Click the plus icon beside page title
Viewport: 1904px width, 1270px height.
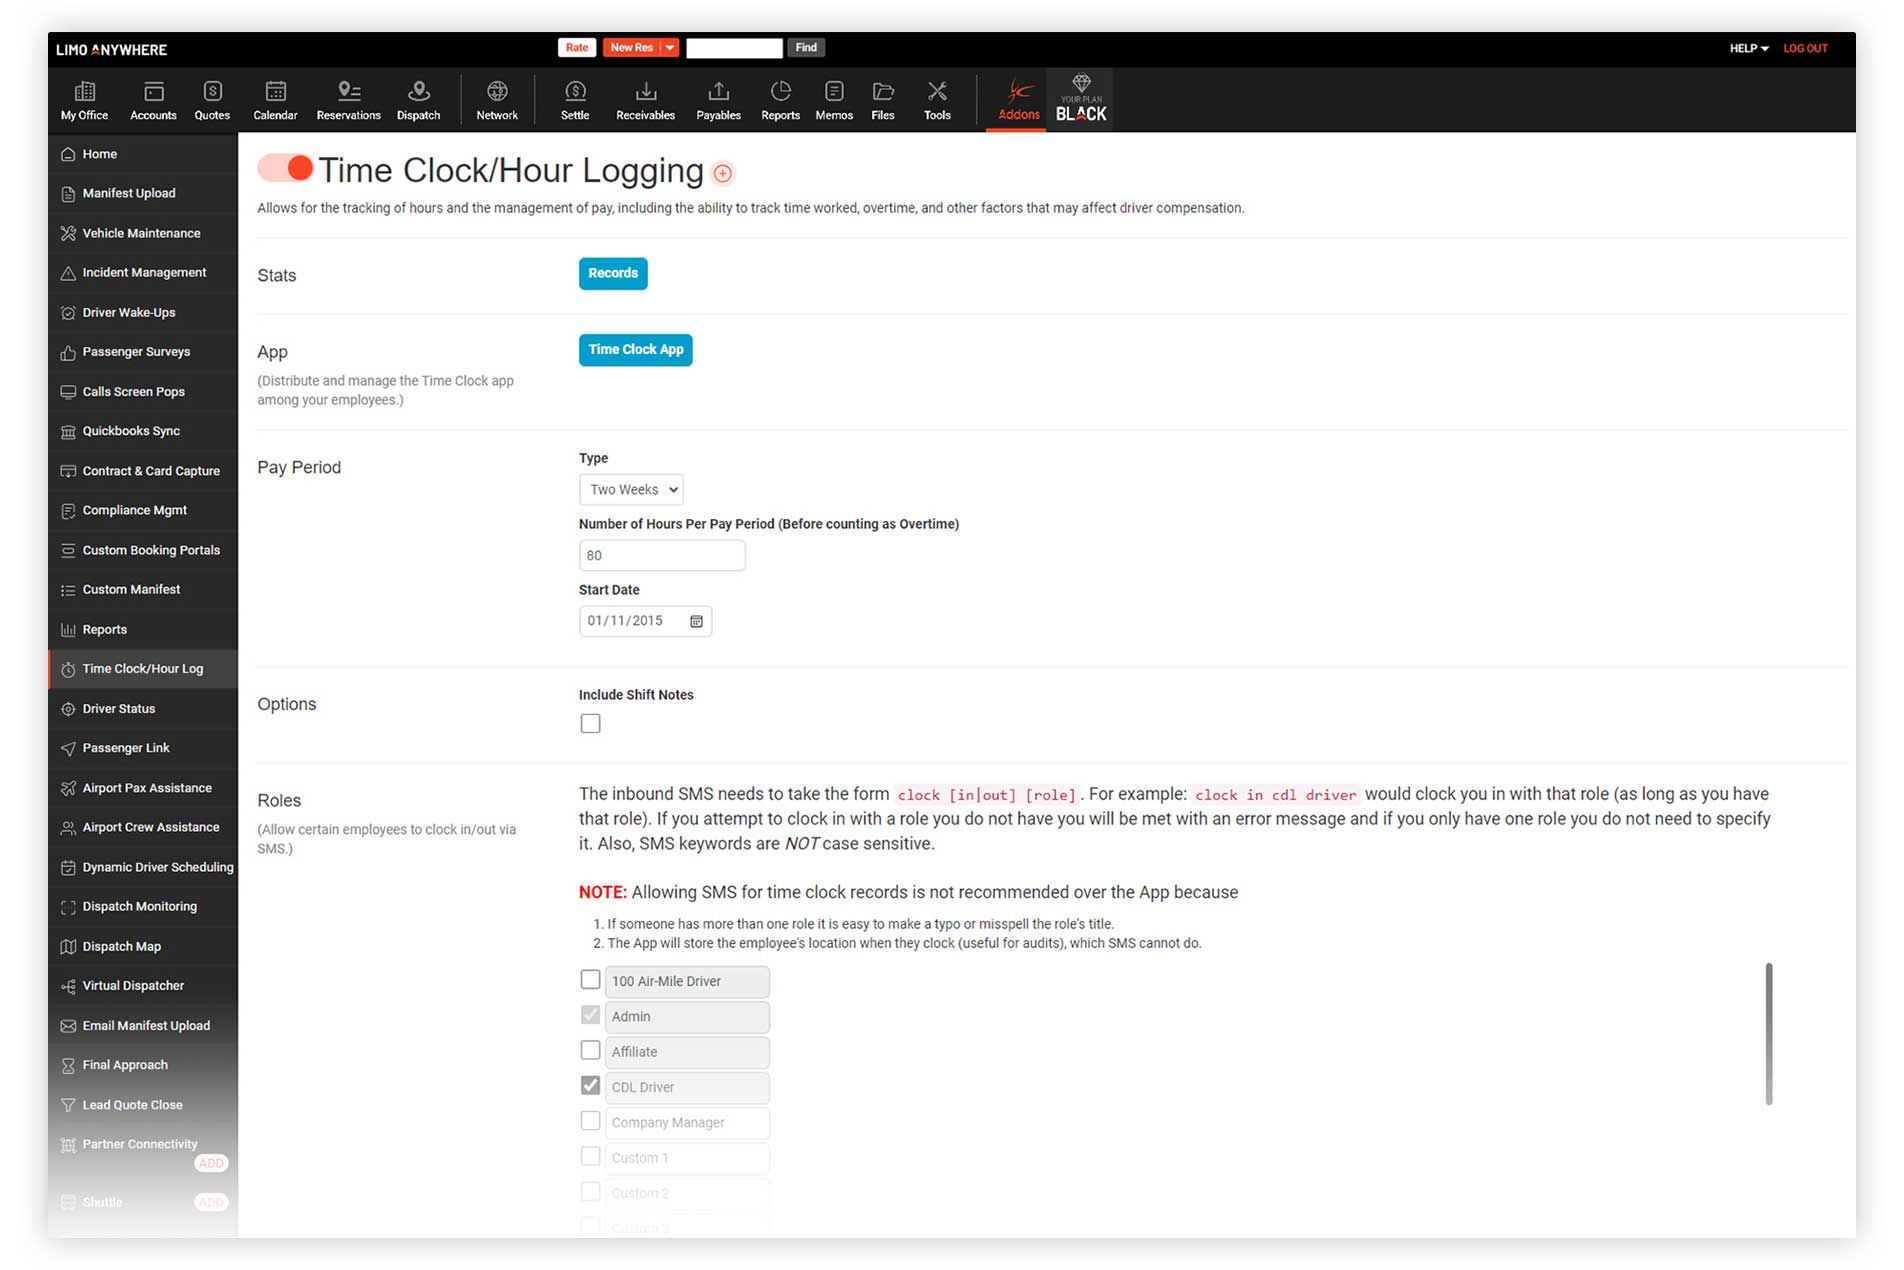click(x=723, y=174)
